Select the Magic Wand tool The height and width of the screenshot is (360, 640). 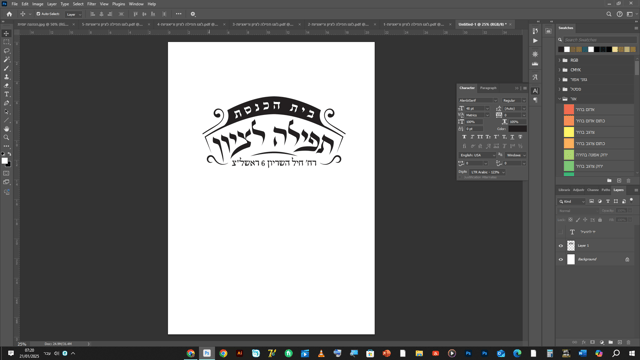[x=7, y=60]
